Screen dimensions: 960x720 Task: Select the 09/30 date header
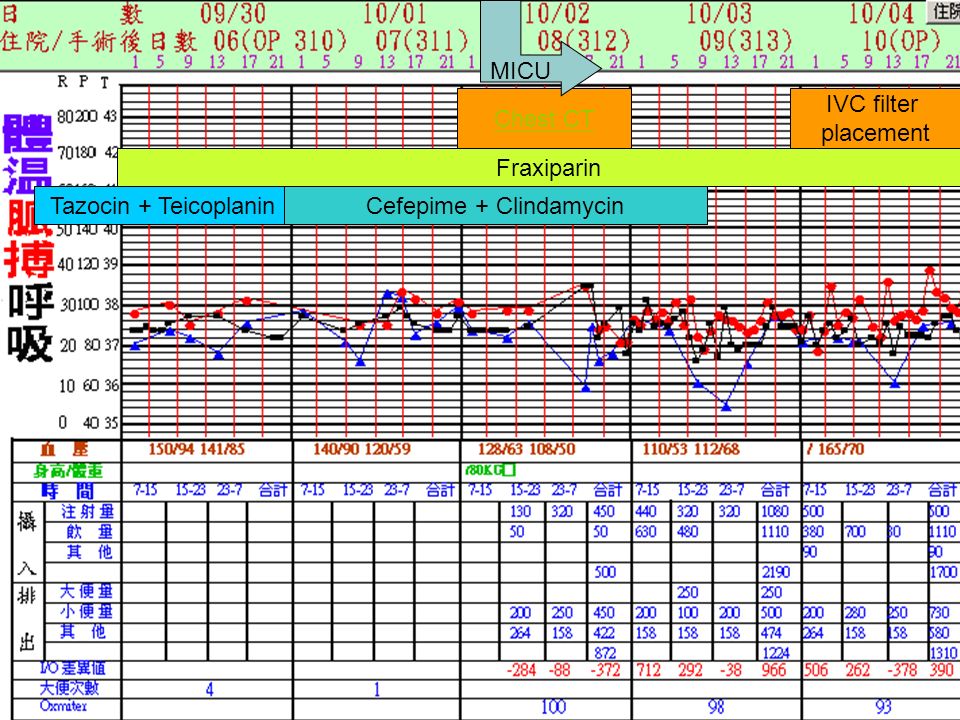coord(233,13)
